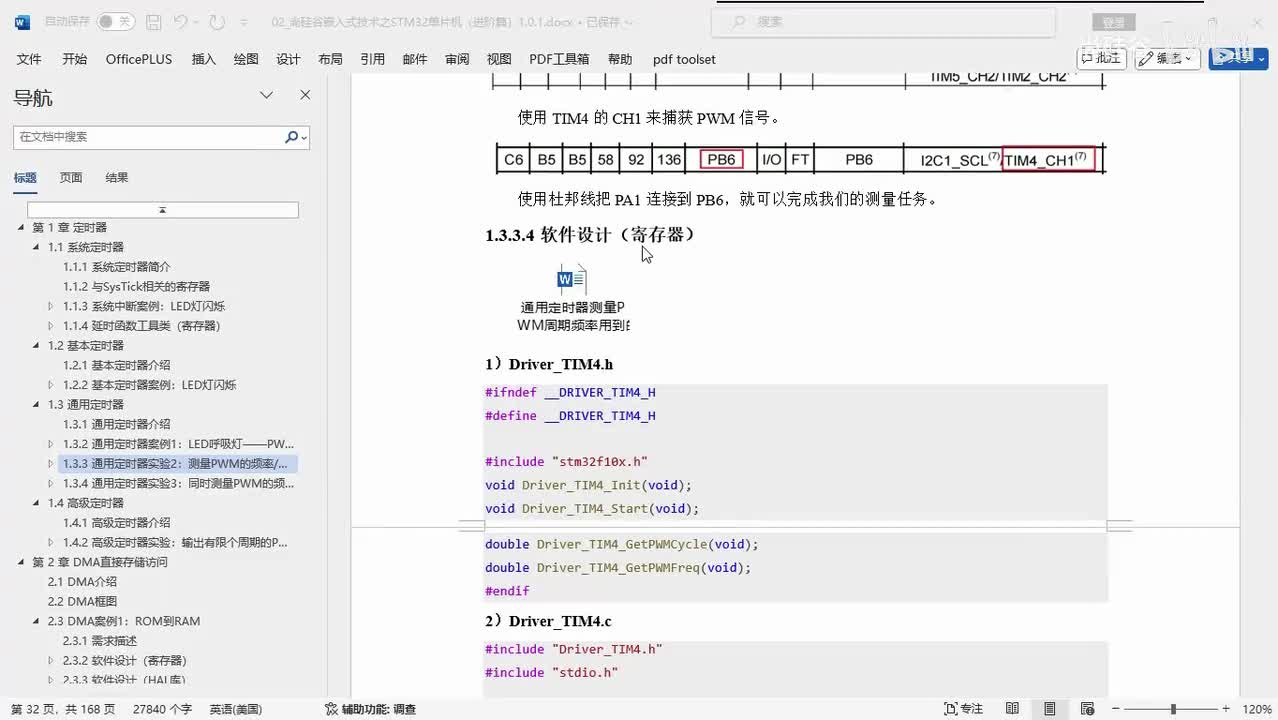1278x720 pixels.
Task: Open navigation pane options dropdown arrow
Action: (x=267, y=95)
